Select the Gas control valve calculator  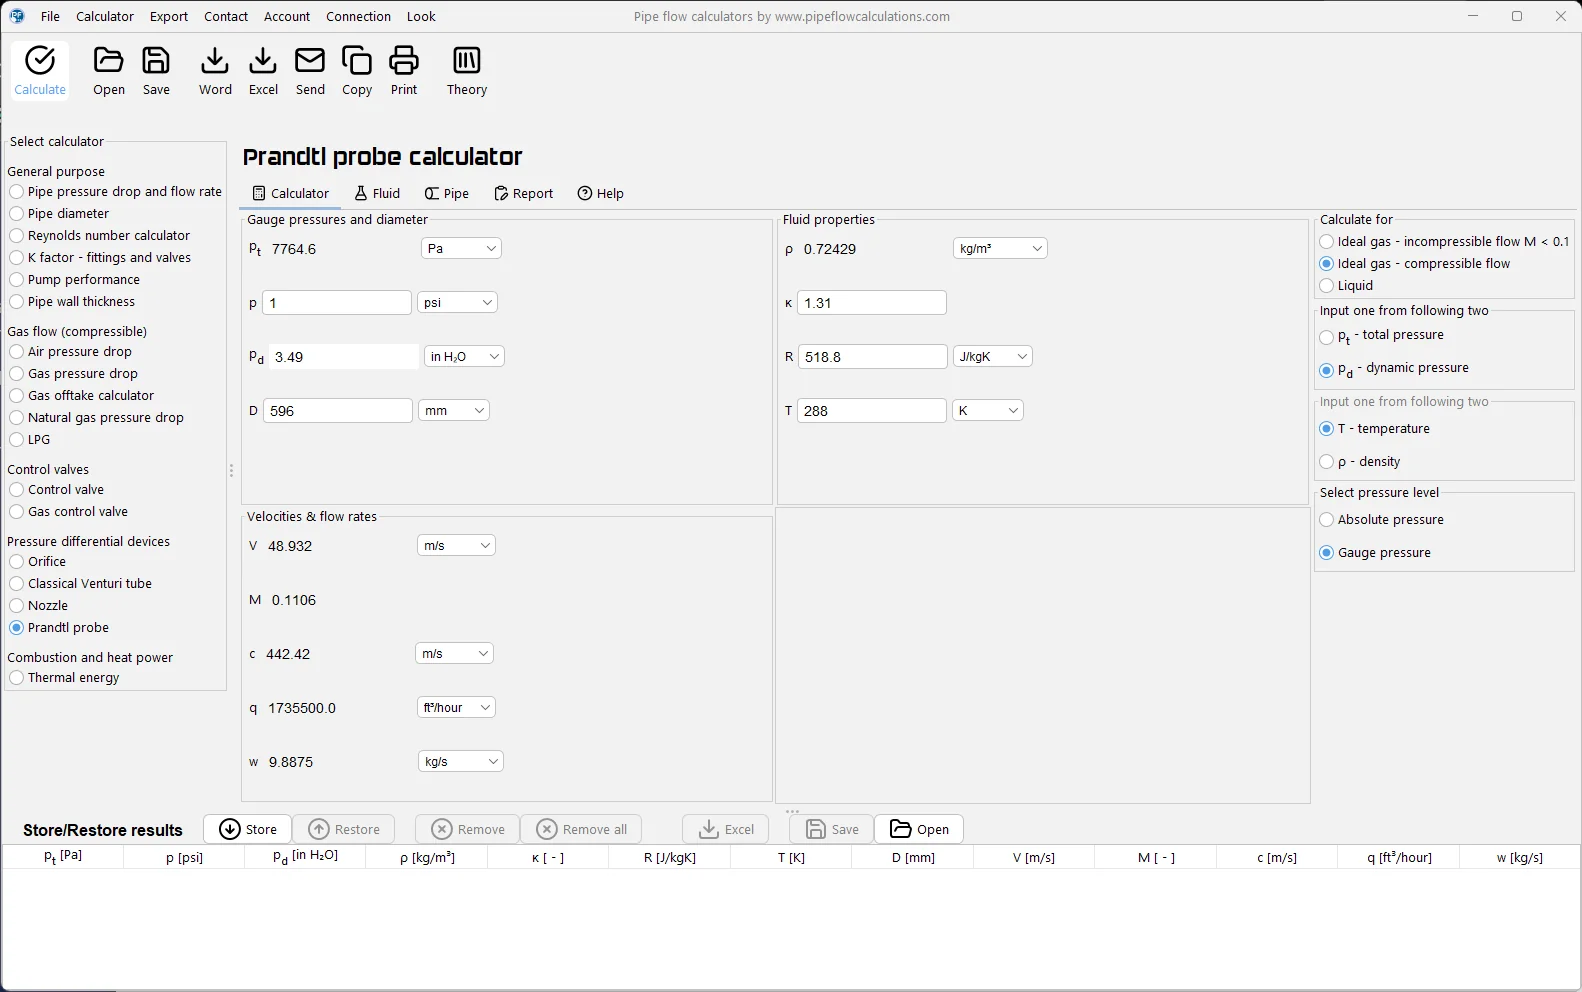(69, 511)
